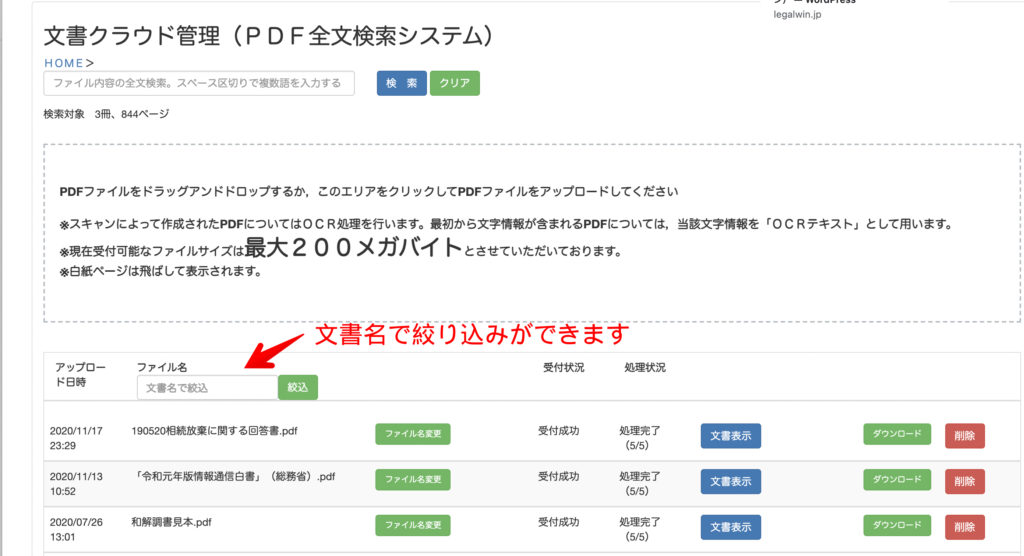The width and height of the screenshot is (1024, 556).
Task: Download the 令和元年版情報通信白書 PDF
Action: (x=896, y=480)
